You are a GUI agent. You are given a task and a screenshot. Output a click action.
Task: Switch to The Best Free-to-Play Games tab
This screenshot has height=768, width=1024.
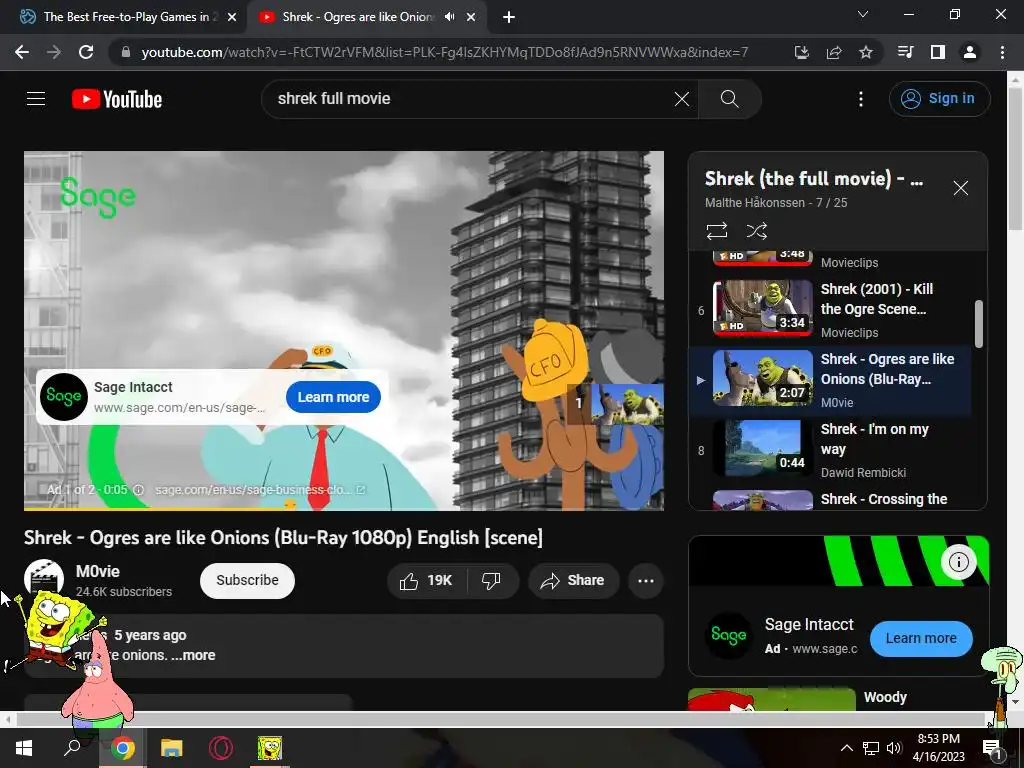tap(127, 17)
